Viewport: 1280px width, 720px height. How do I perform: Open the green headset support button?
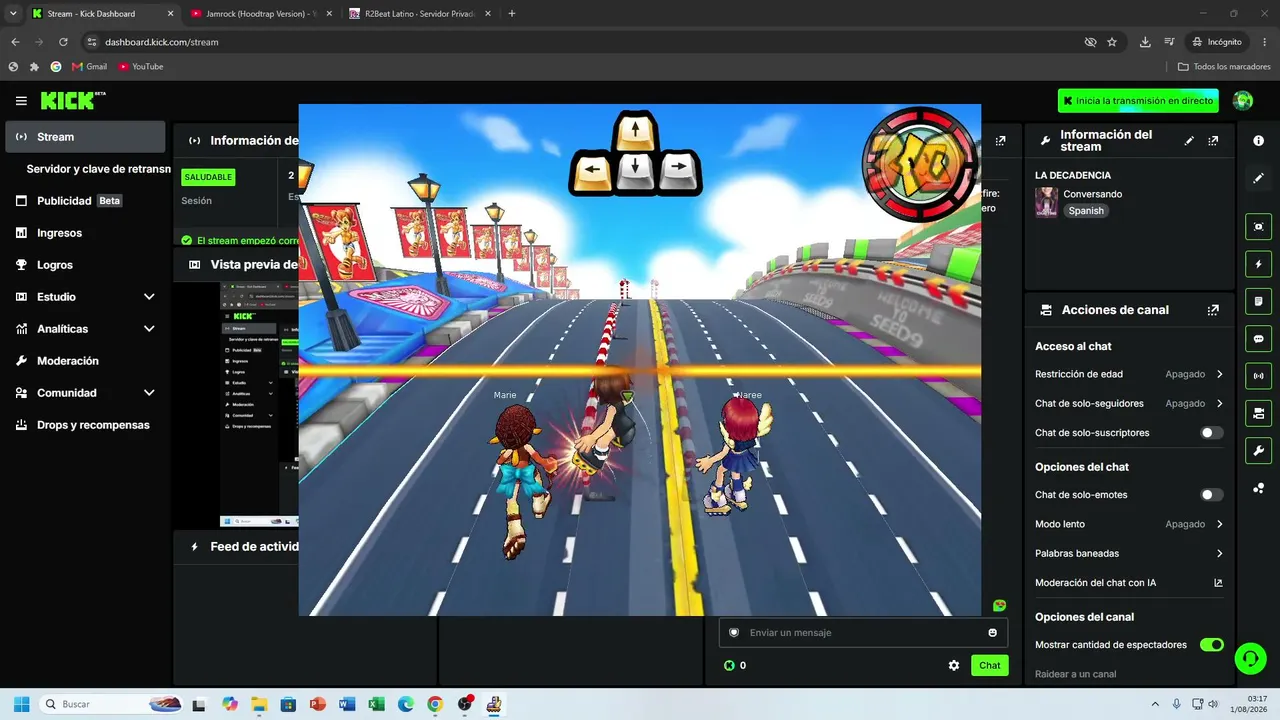tap(1250, 658)
